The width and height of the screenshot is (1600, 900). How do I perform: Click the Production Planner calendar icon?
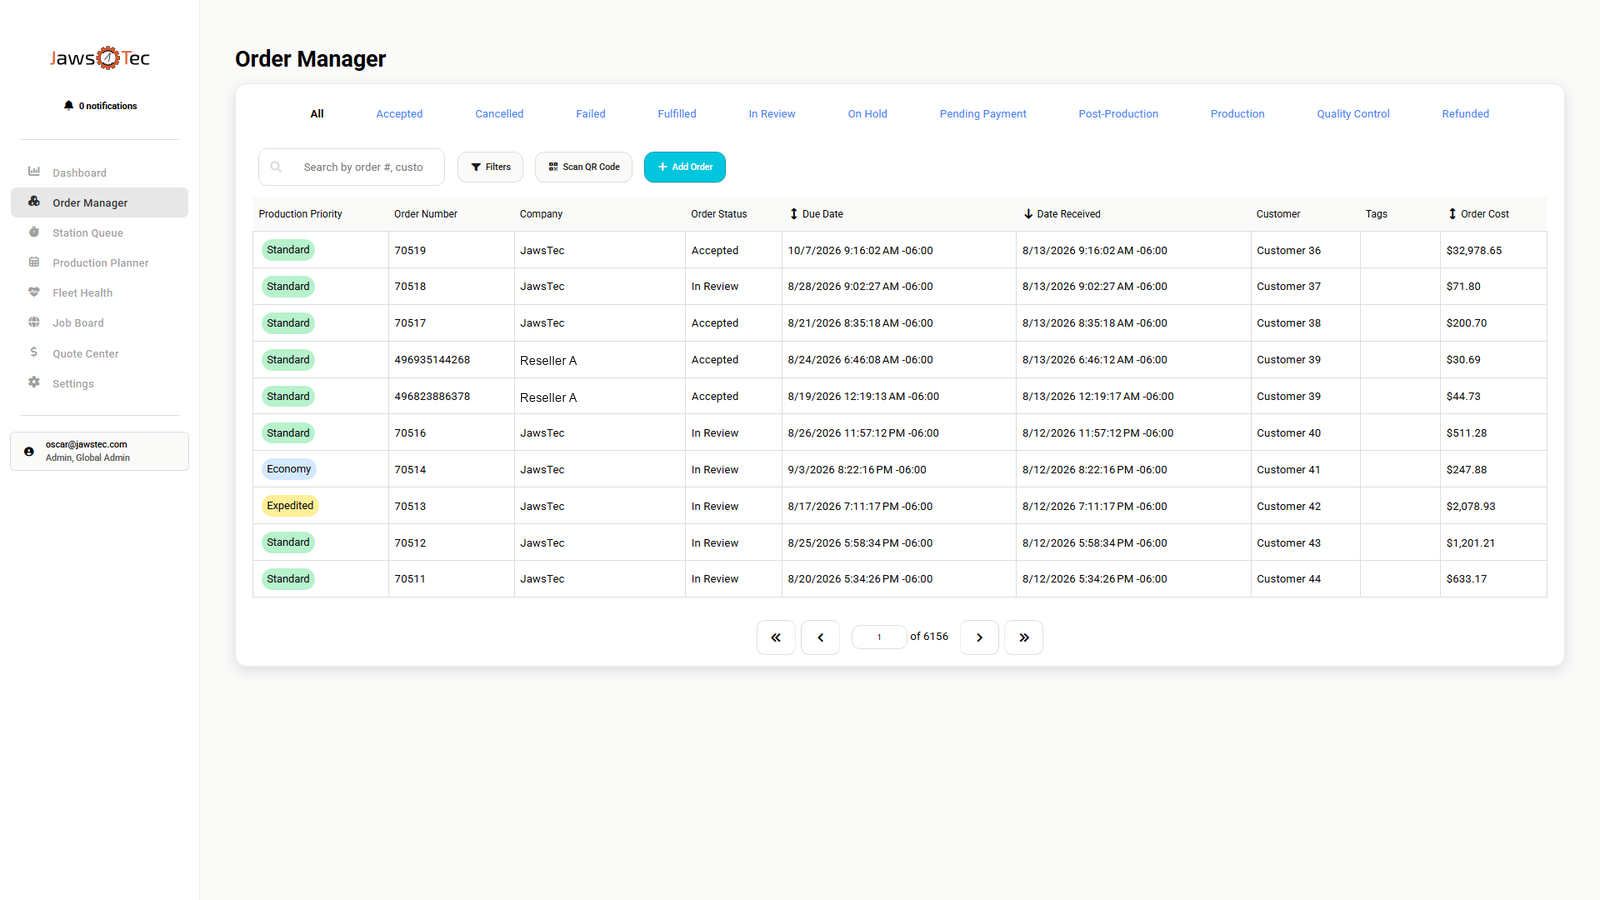pos(34,262)
